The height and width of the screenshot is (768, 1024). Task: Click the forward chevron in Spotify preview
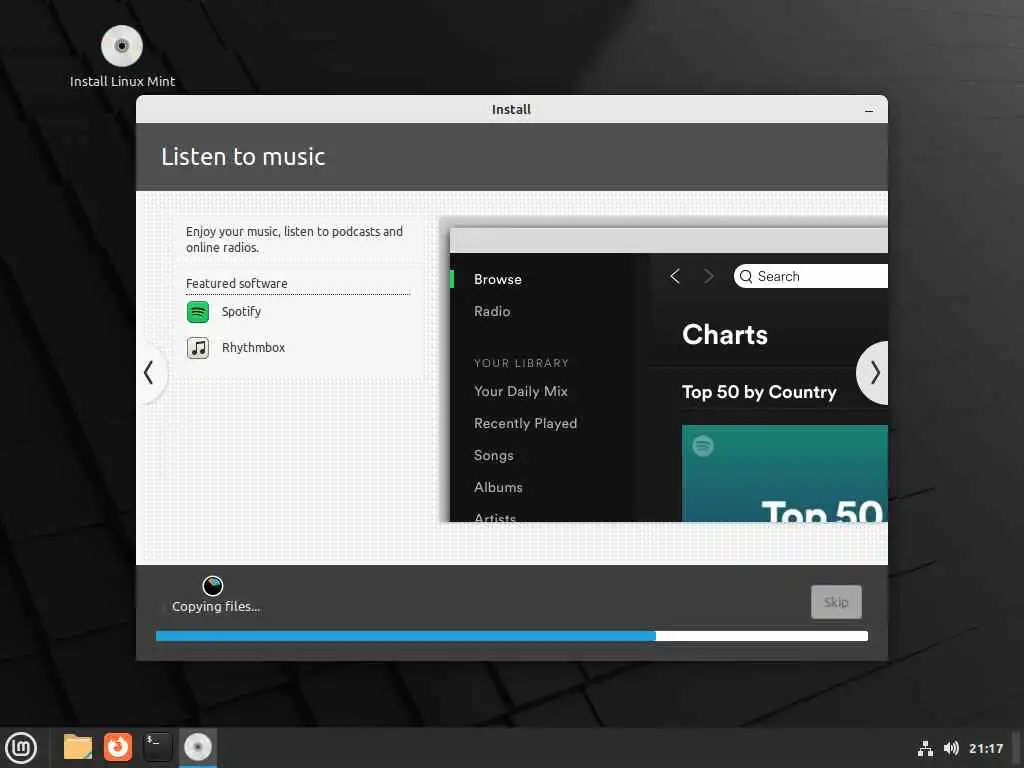[709, 276]
